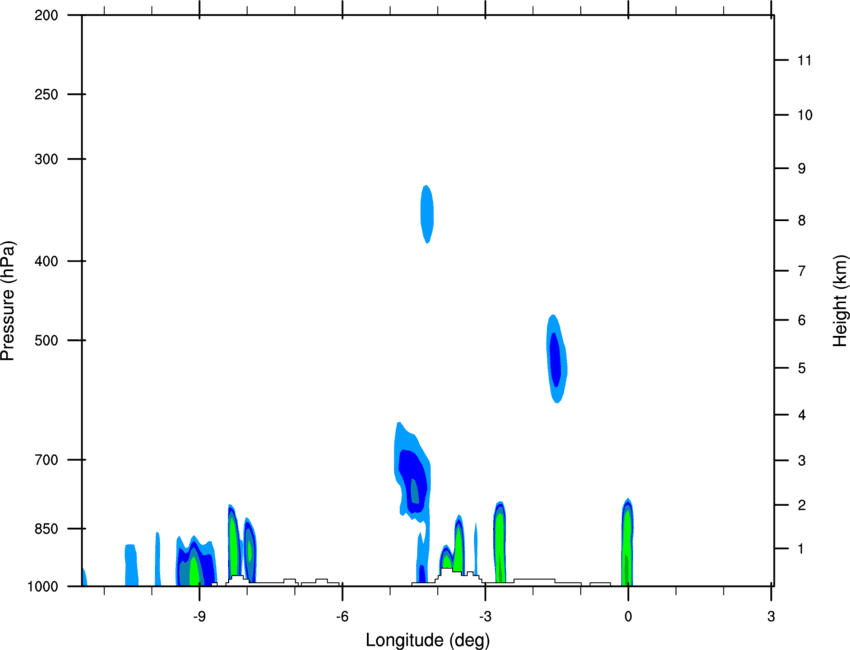850x650 pixels.
Task: Select the 200 pressure tick label
Action: (47, 15)
